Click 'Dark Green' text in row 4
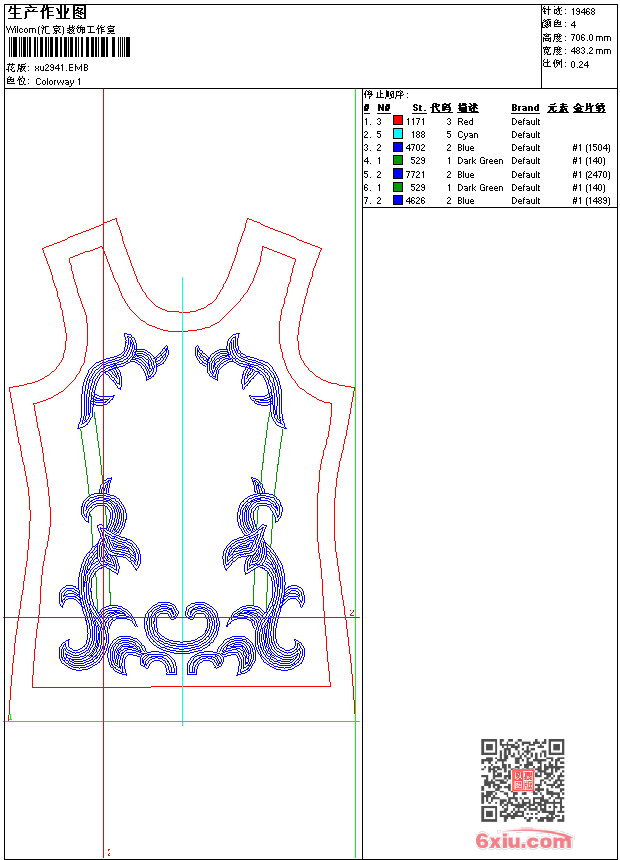 coord(480,161)
